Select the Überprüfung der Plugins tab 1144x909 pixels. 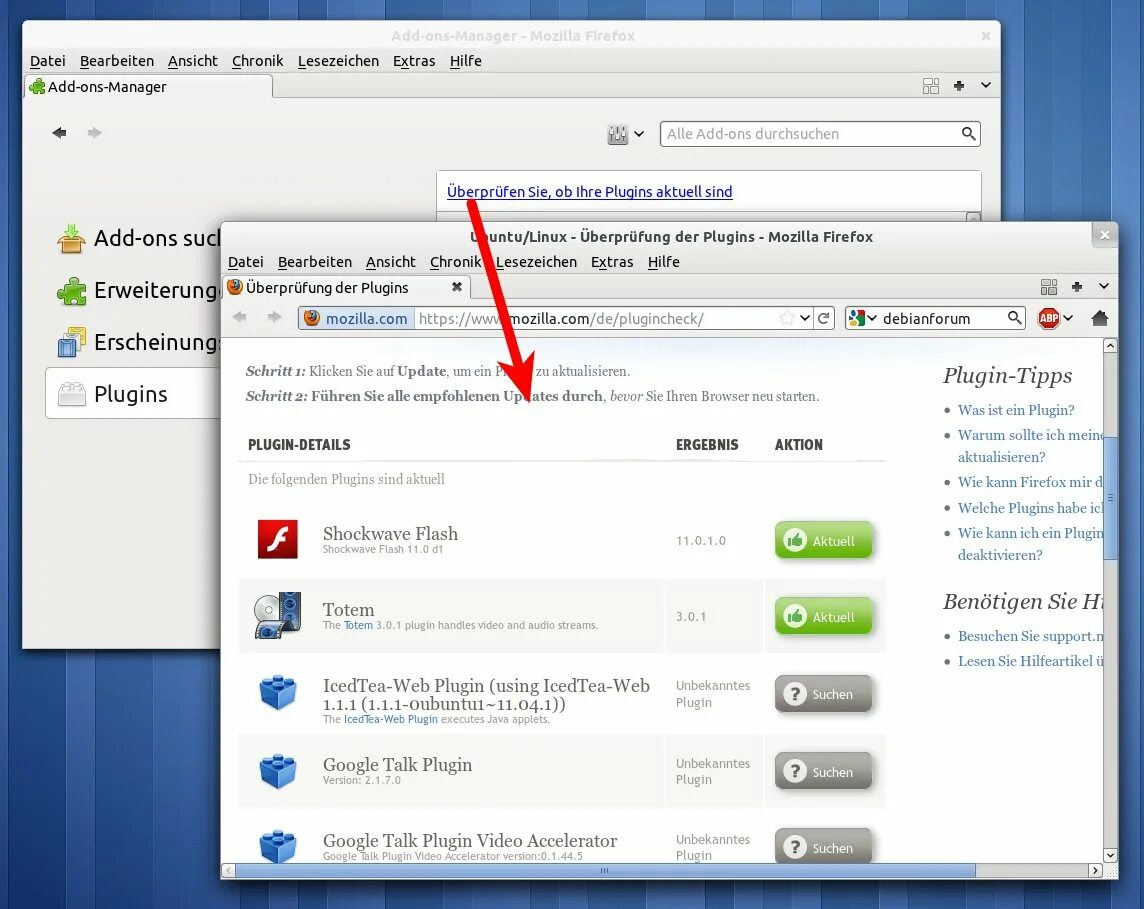pos(347,287)
